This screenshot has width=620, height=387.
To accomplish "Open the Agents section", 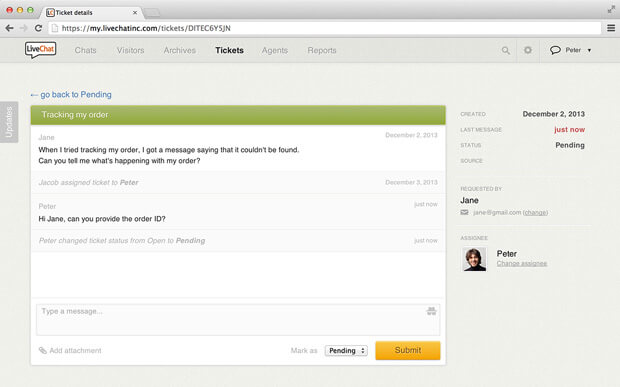I will coord(275,50).
